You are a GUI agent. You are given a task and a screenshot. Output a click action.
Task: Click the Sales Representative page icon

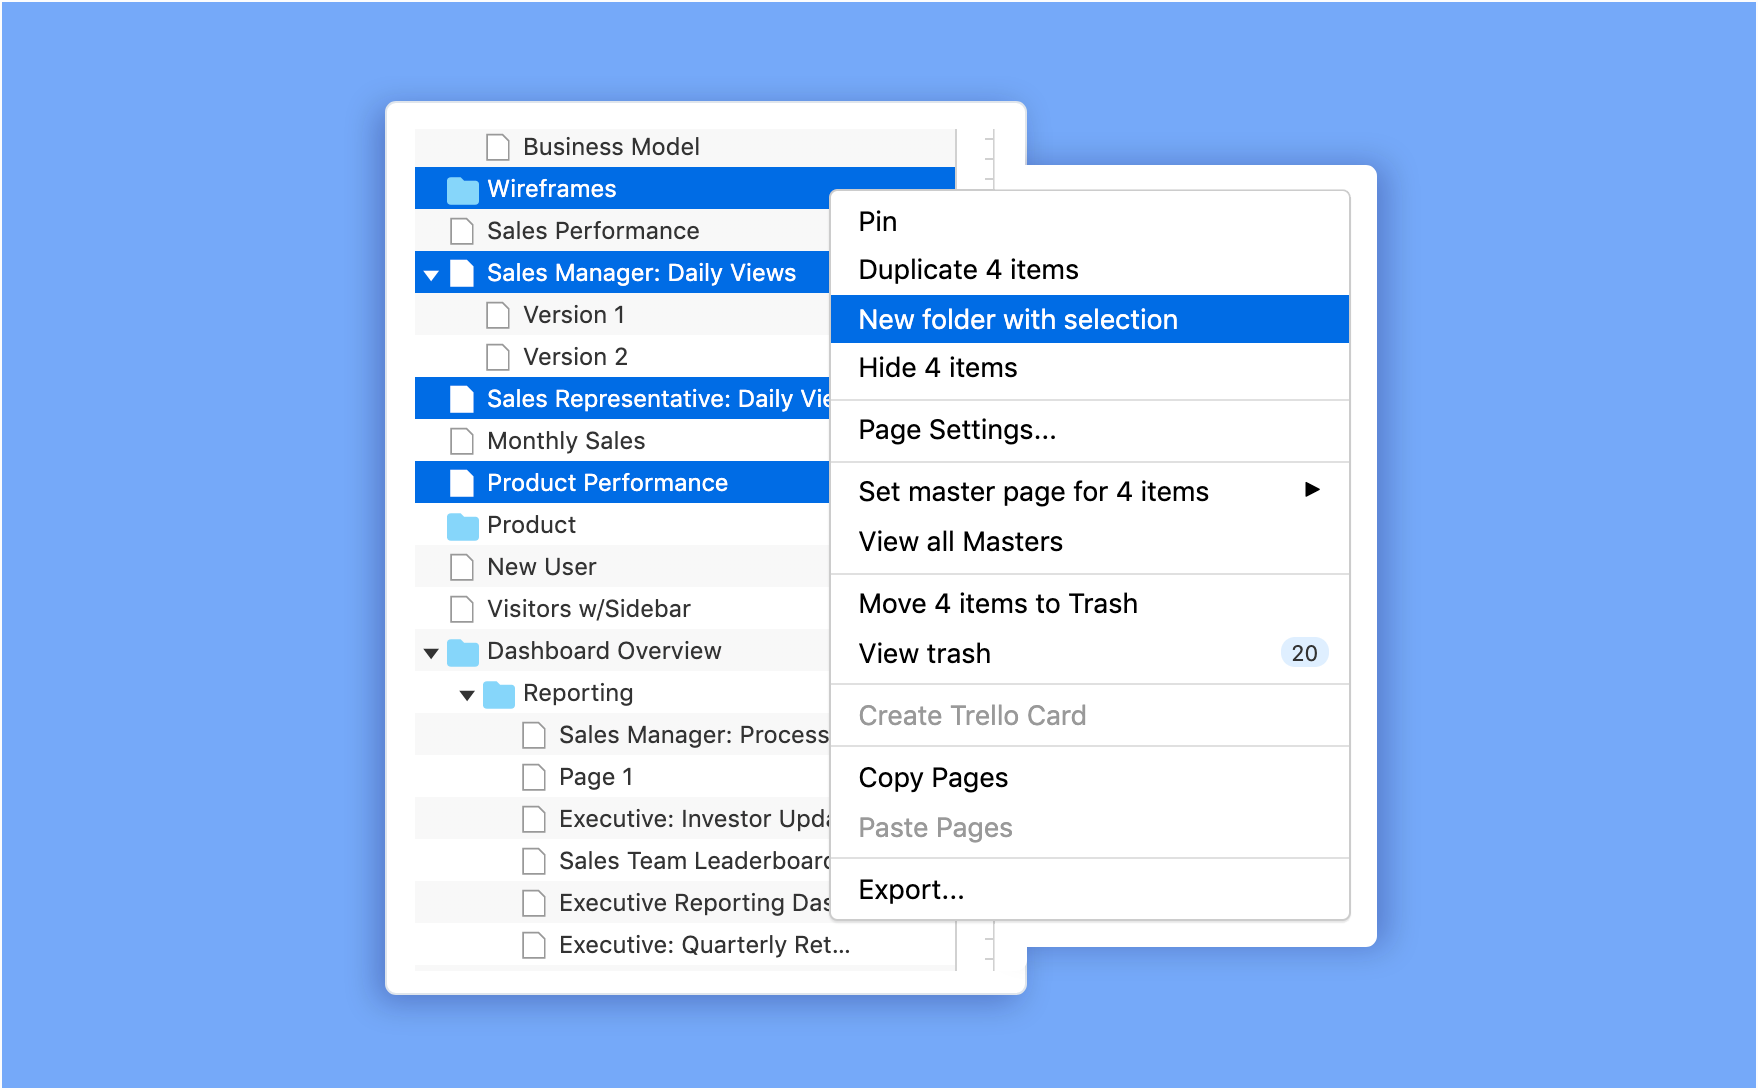(462, 399)
